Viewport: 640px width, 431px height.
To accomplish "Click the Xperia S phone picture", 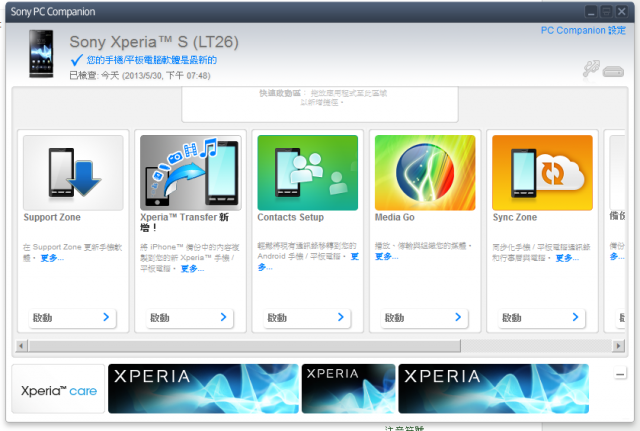I will coord(41,53).
